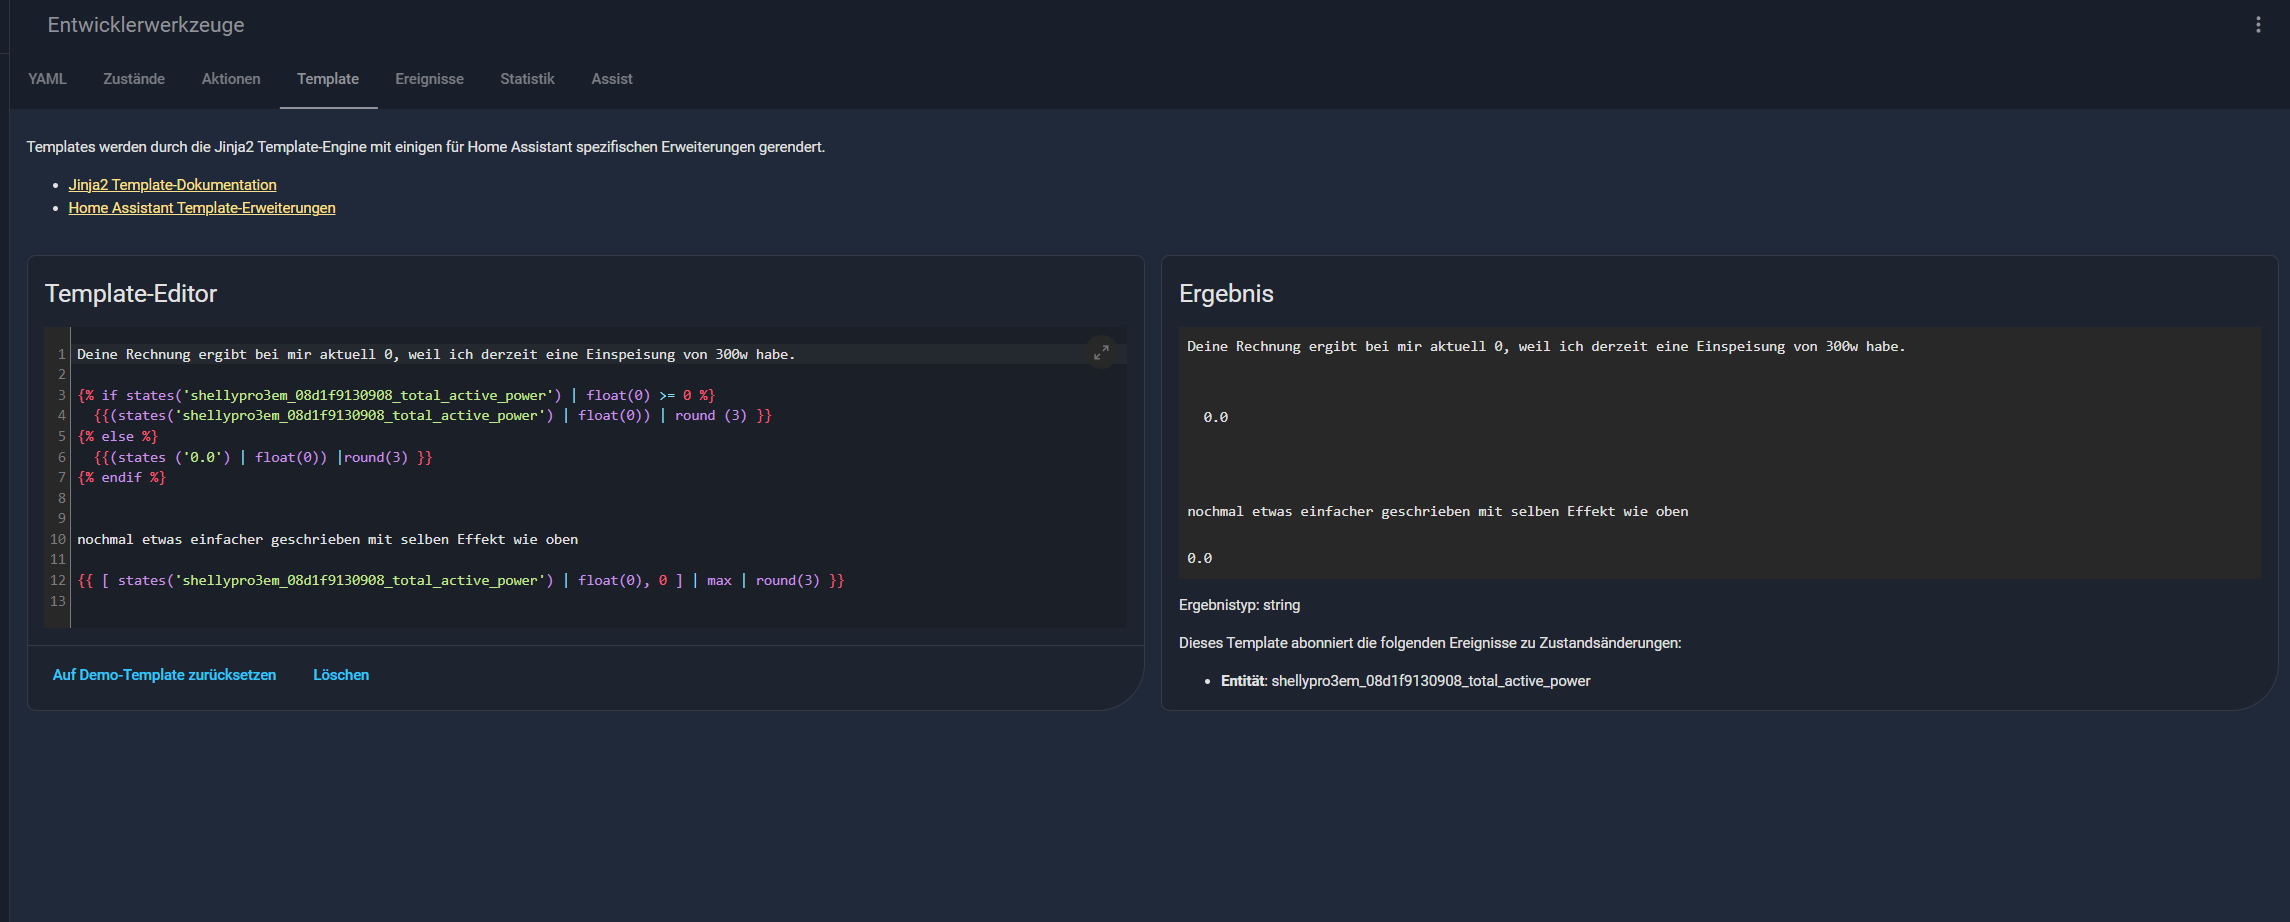Click Auf Demo-Template zurücksetzen
2290x922 pixels.
(x=164, y=675)
